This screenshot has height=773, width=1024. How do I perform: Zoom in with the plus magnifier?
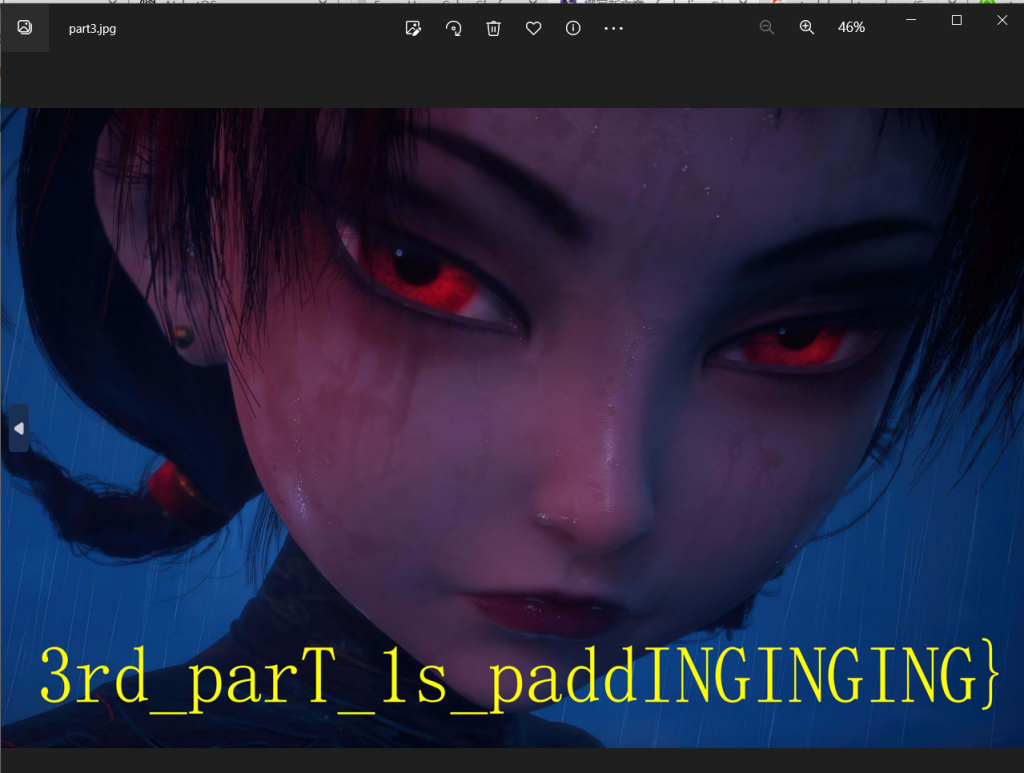coord(807,28)
